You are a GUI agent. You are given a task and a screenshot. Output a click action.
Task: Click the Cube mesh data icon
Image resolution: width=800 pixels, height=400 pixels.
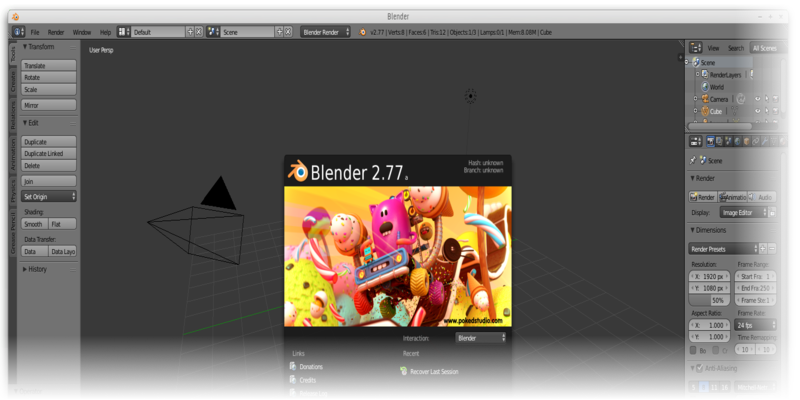[735, 111]
